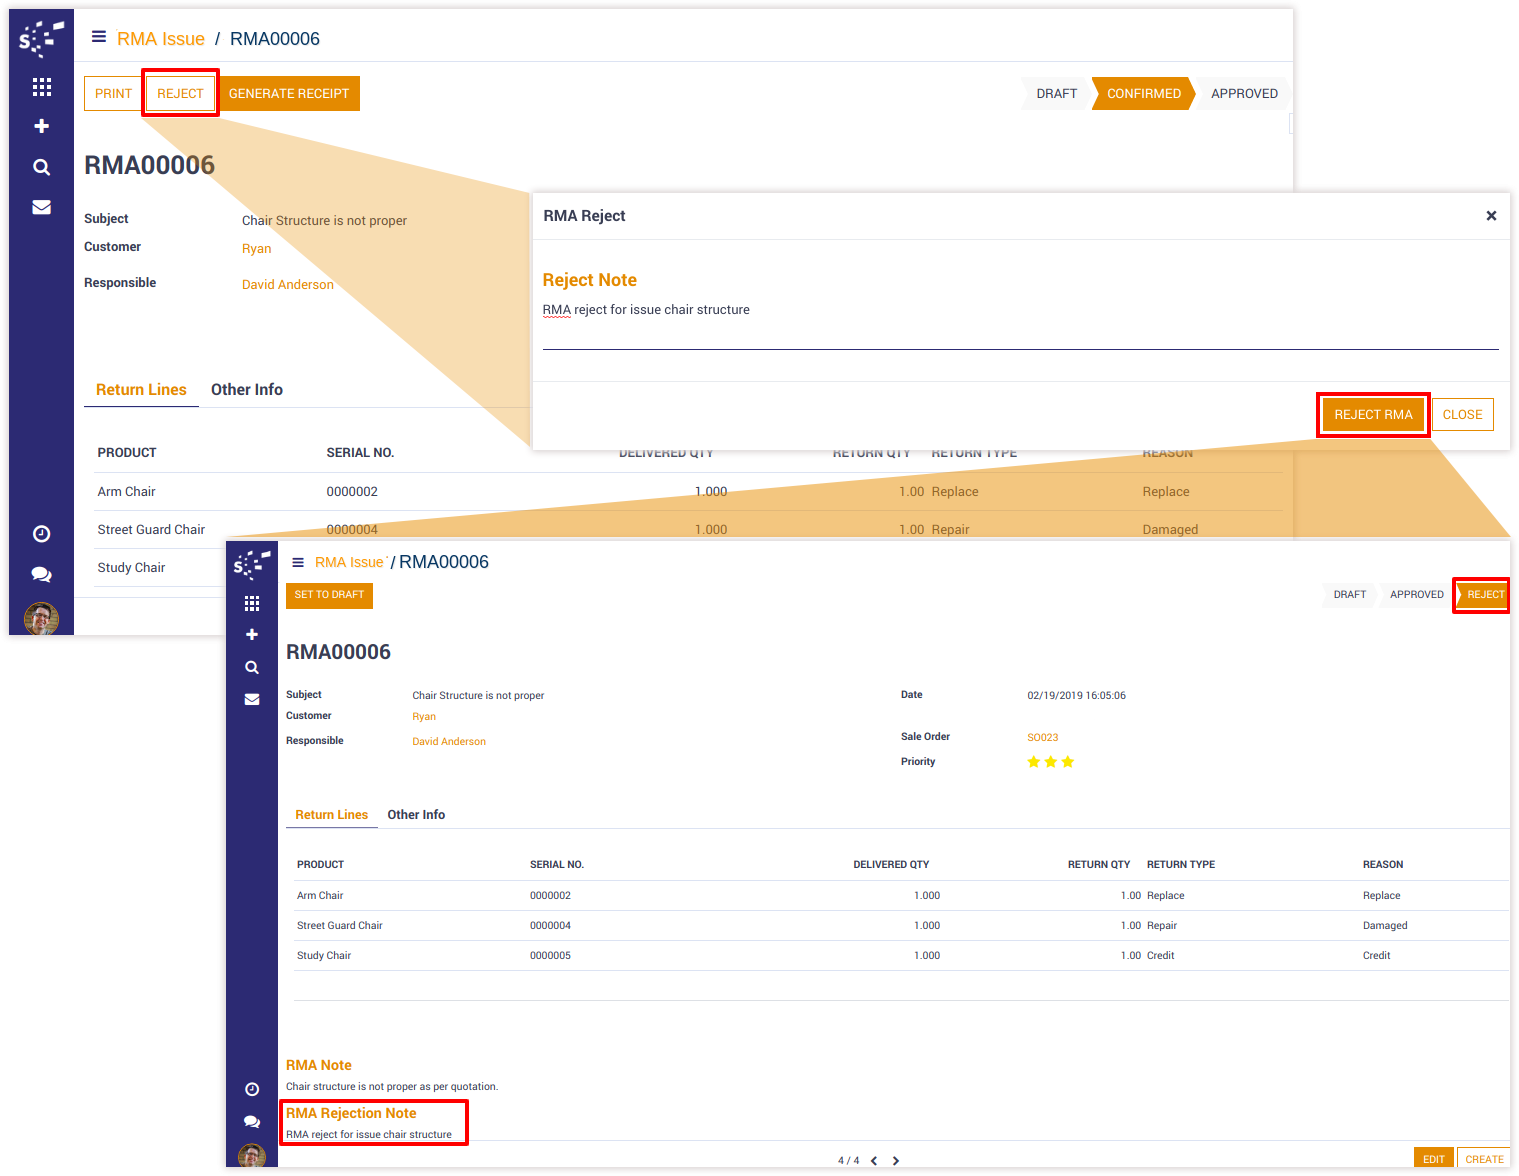
Task: Open the apps grid icon in top sidebar
Action: pyautogui.click(x=41, y=87)
